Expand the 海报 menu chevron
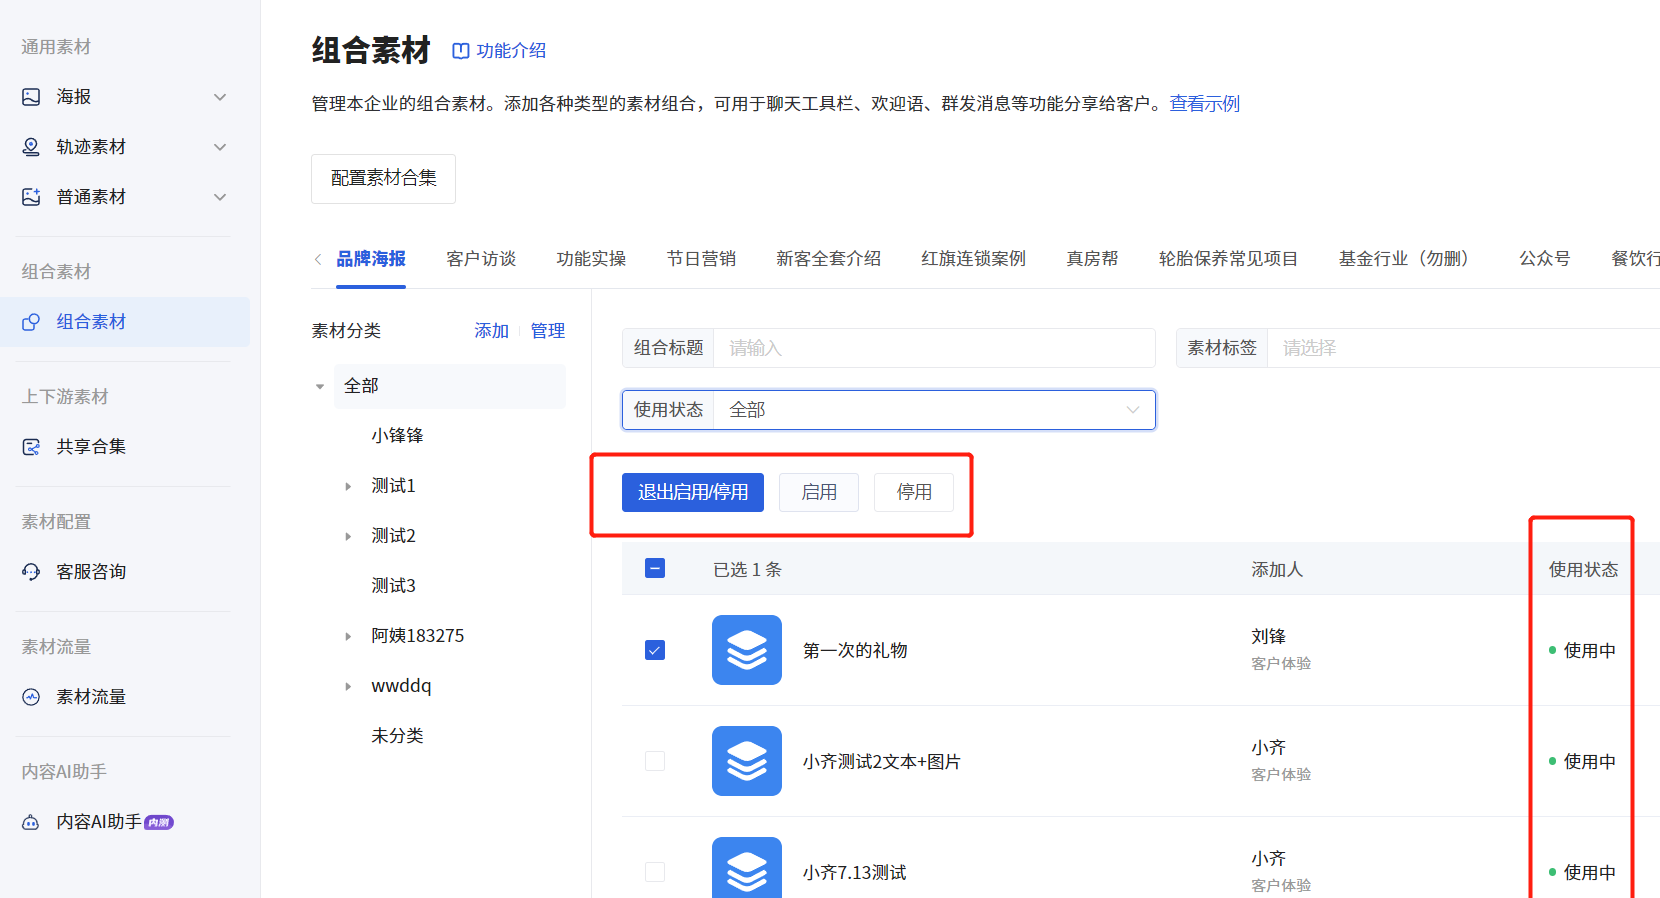Viewport: 1660px width, 898px height. click(x=220, y=97)
